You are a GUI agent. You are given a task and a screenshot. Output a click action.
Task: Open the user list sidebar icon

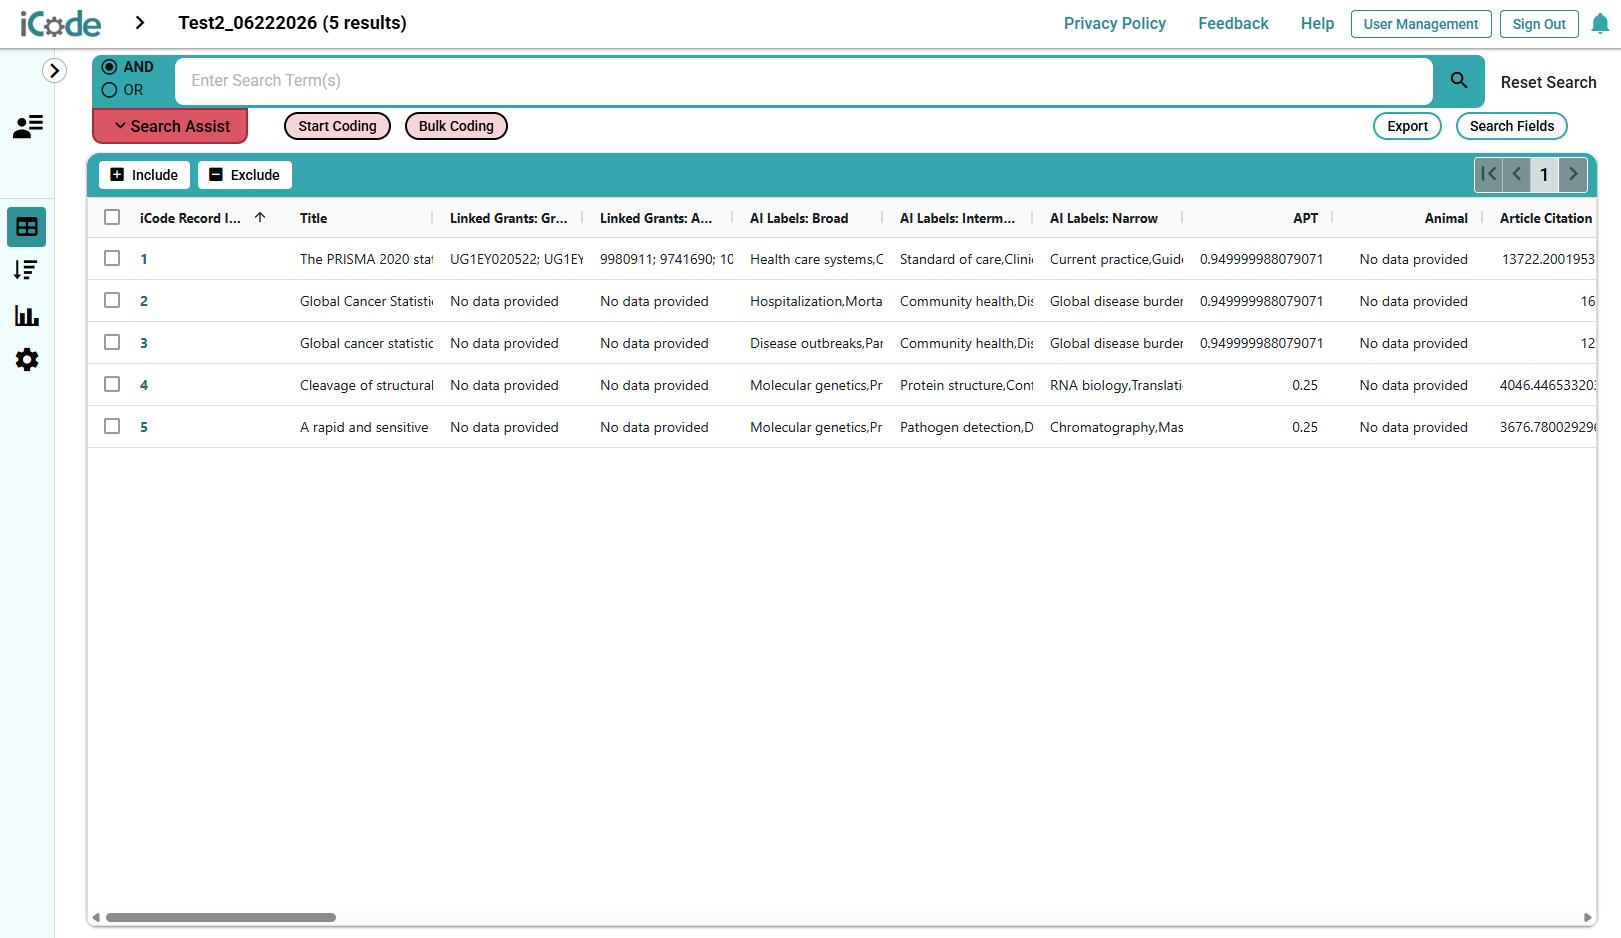tap(27, 126)
